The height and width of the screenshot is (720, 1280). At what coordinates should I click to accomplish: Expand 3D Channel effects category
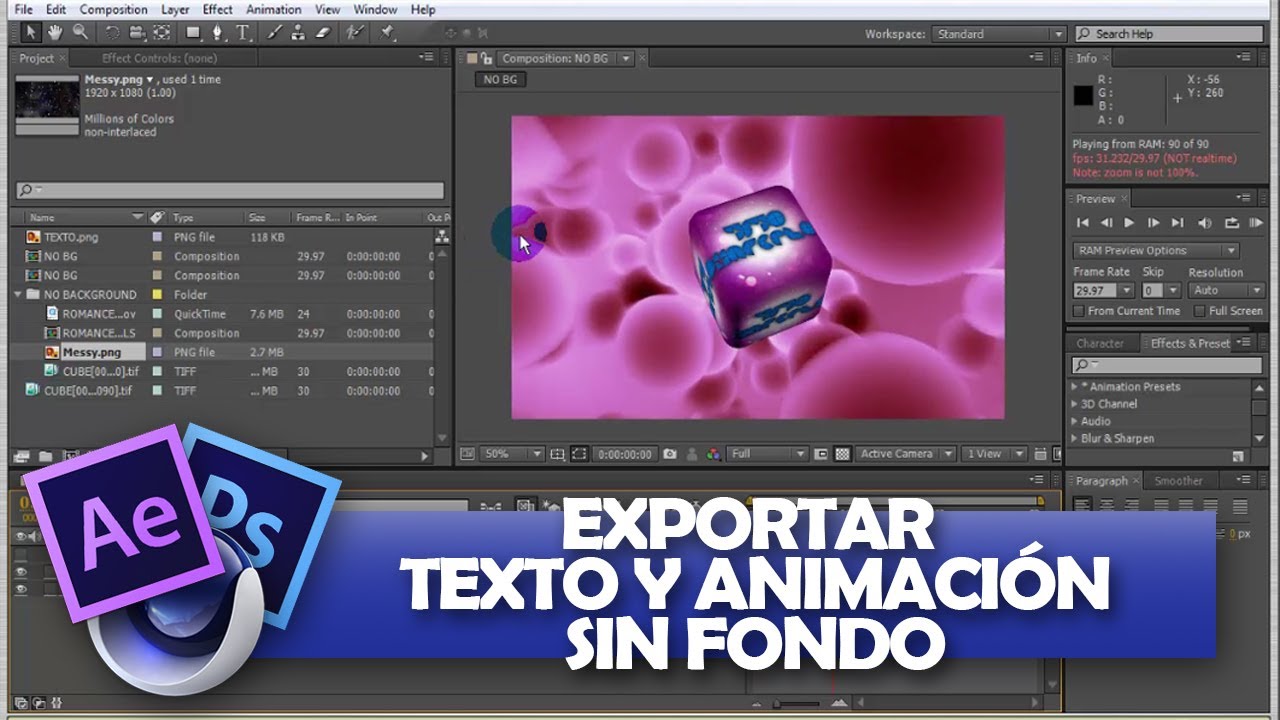pyautogui.click(x=1076, y=404)
